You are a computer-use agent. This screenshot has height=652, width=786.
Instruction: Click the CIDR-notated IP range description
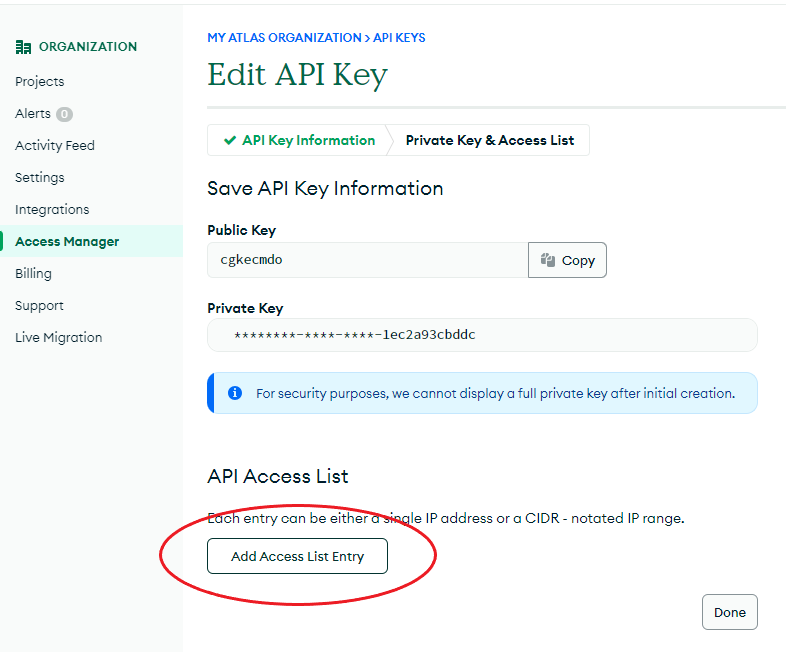(446, 518)
